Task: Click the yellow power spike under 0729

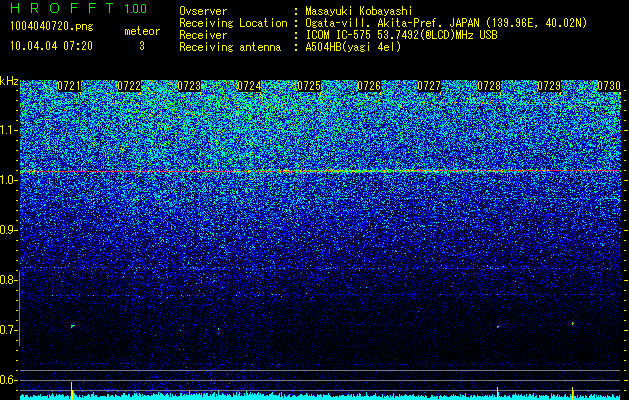Action: tap(572, 392)
